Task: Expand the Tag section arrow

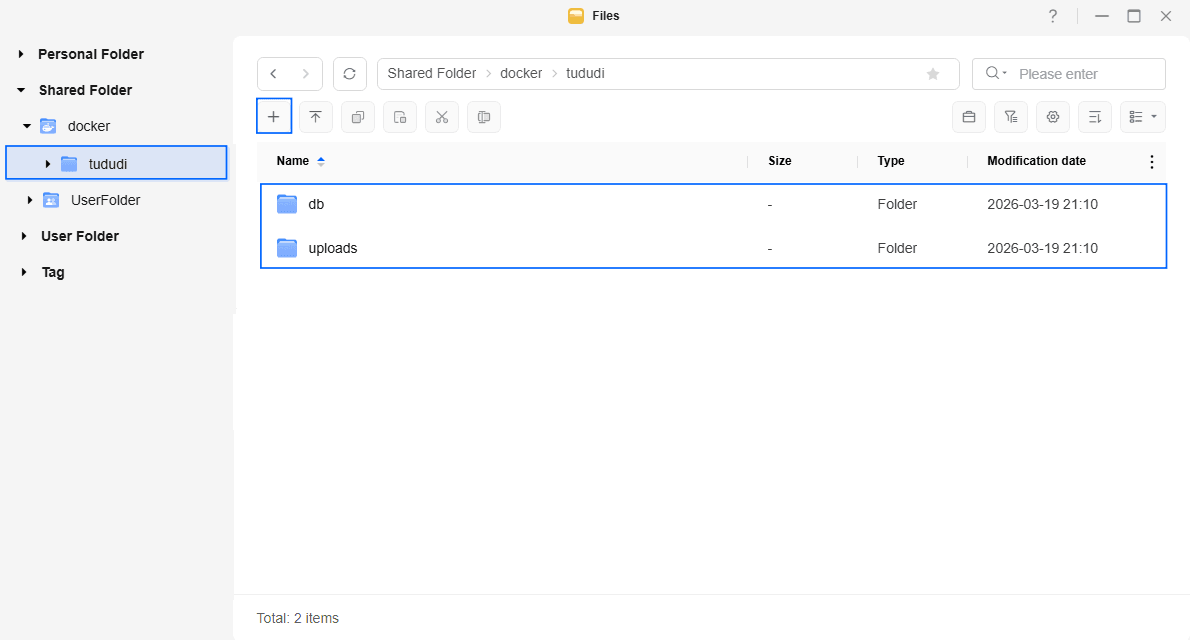Action: 21,272
